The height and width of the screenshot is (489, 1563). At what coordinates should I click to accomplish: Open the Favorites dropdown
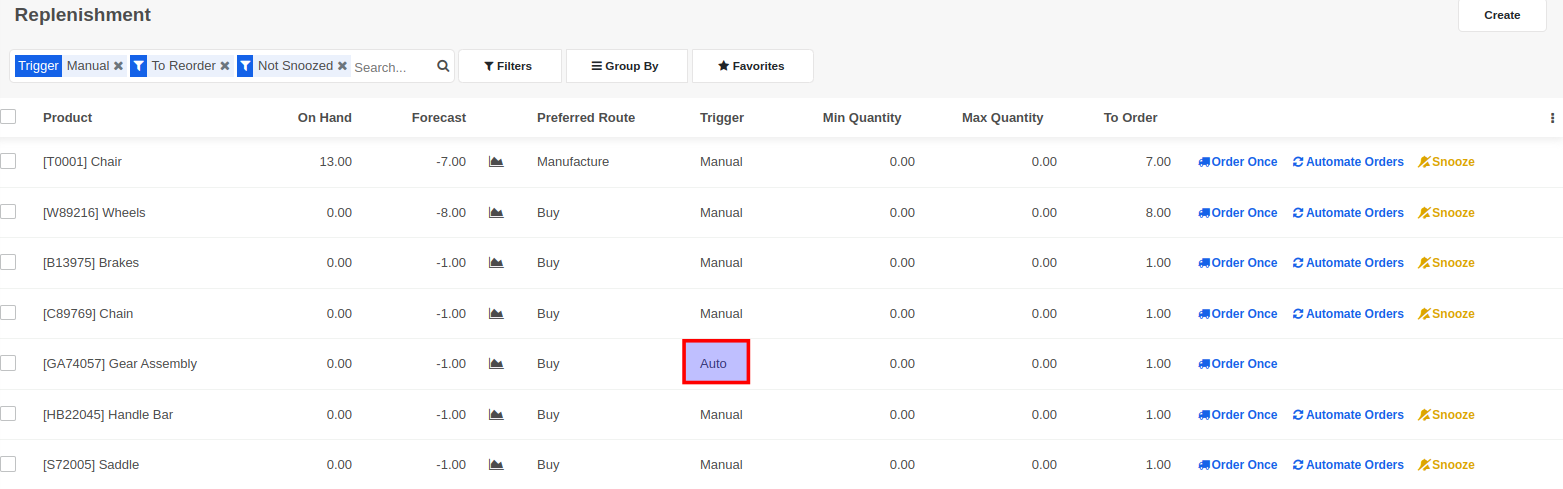coord(751,66)
